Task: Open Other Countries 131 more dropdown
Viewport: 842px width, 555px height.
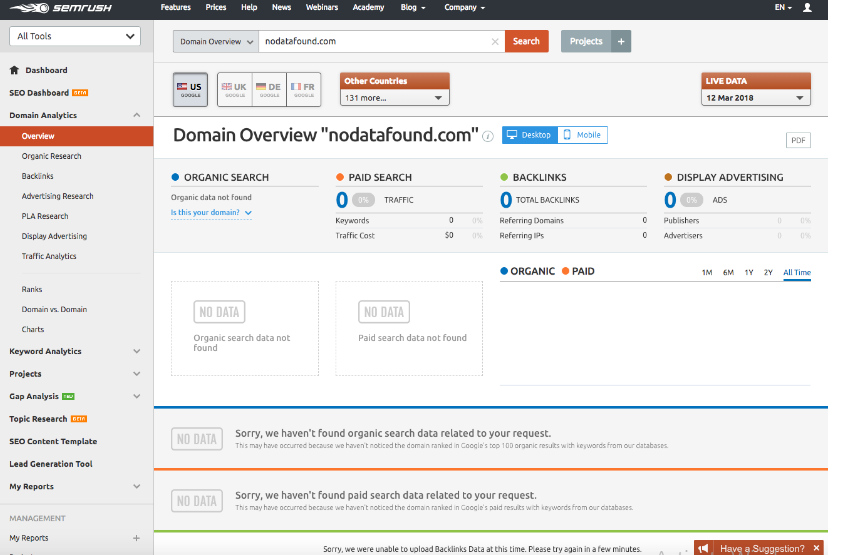Action: [394, 98]
